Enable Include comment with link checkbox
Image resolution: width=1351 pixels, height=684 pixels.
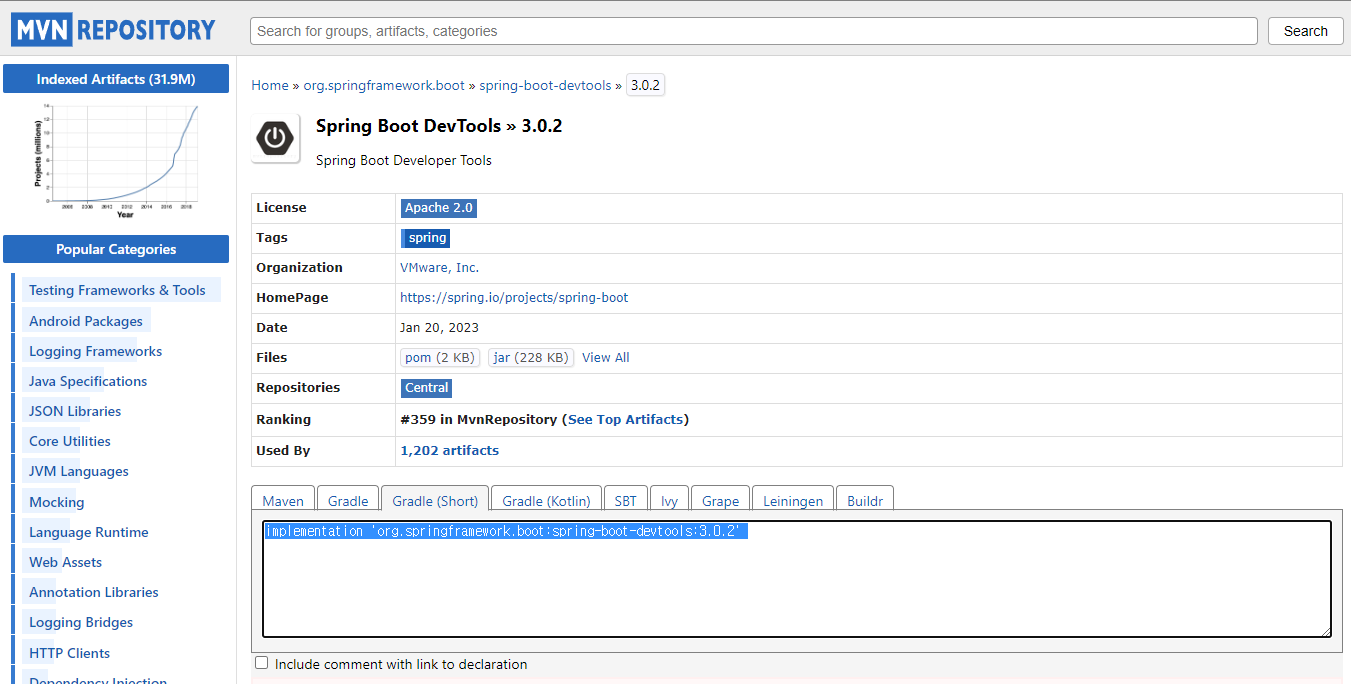pos(262,663)
